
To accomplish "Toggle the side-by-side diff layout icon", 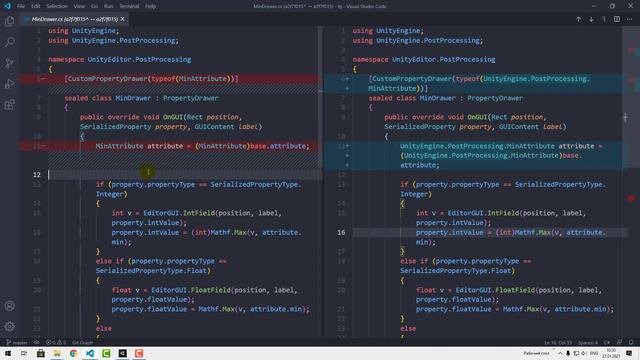I will coord(617,19).
